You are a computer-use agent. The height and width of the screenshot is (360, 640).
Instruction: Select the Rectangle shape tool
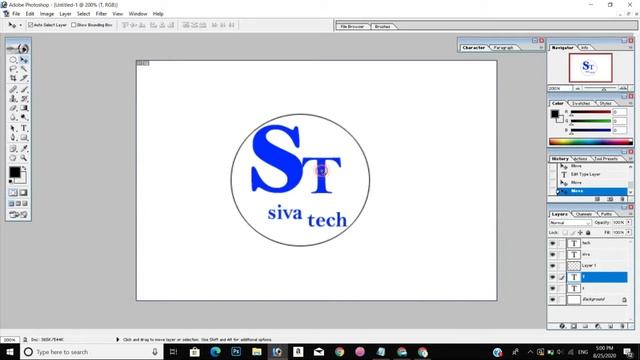tap(24, 138)
